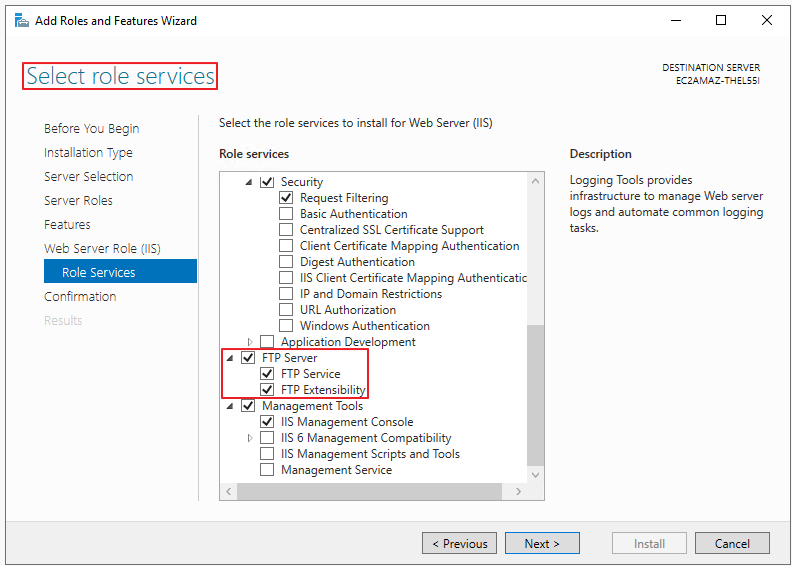Close the Add Roles and Features Wizard

[767, 20]
